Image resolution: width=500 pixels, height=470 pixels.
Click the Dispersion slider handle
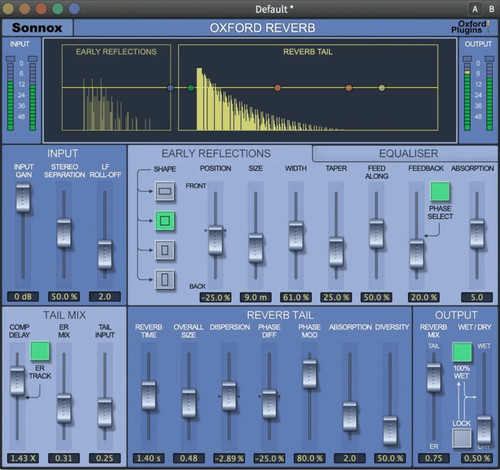229,397
